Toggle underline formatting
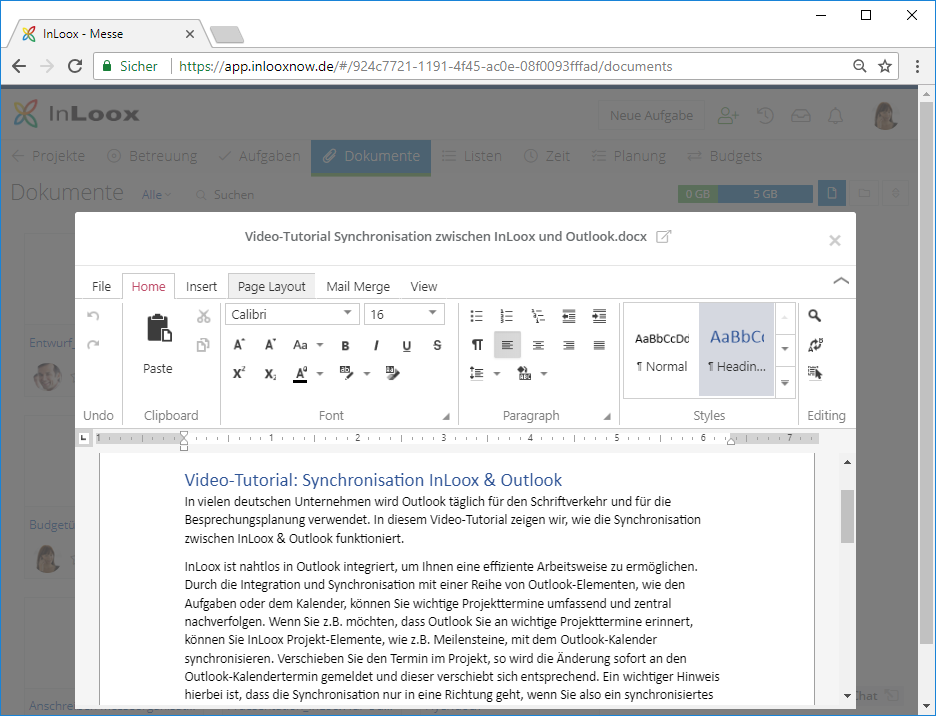 point(407,345)
